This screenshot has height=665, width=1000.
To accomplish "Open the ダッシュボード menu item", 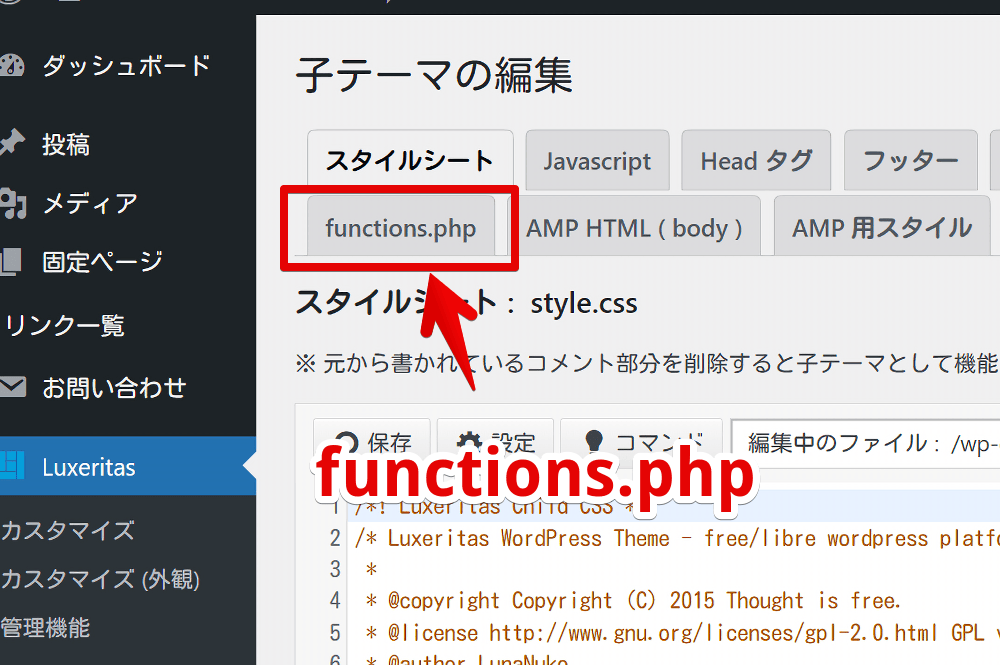I will pyautogui.click(x=126, y=66).
